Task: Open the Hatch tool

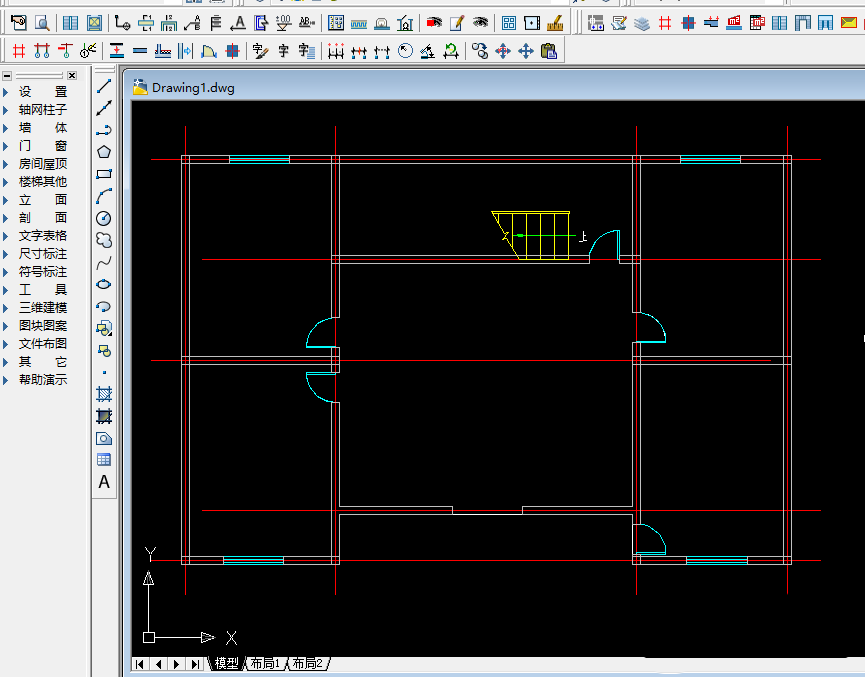Action: [x=104, y=394]
